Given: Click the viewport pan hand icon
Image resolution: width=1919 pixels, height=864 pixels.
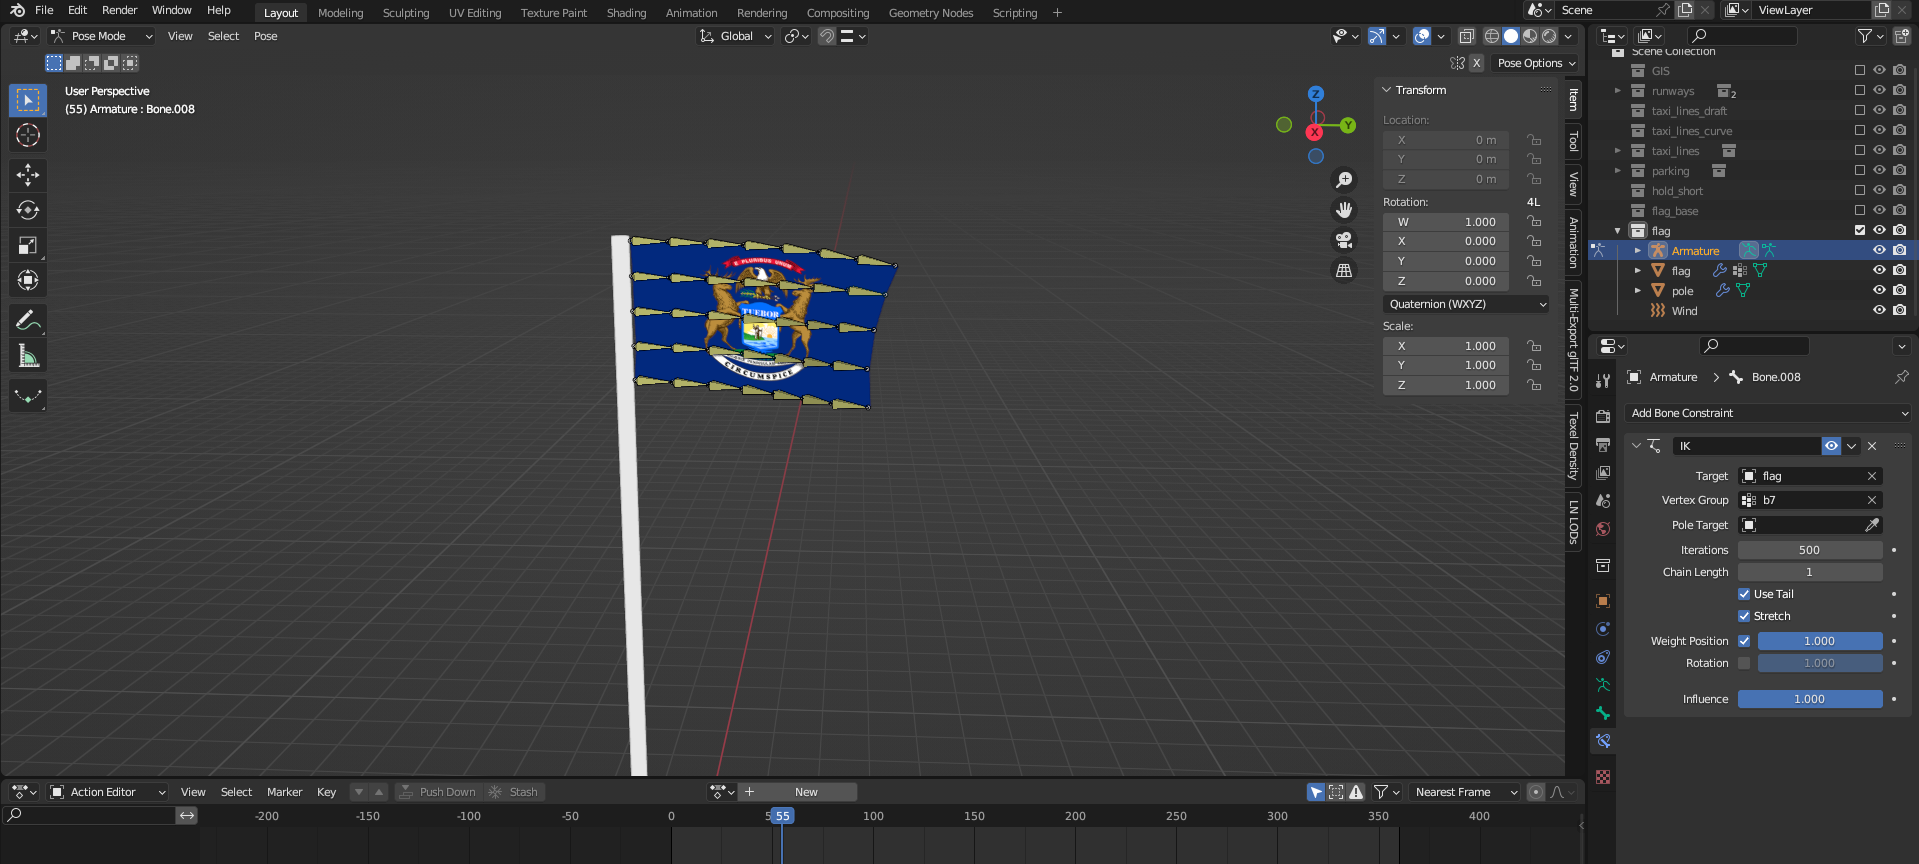Looking at the screenshot, I should pos(1344,210).
